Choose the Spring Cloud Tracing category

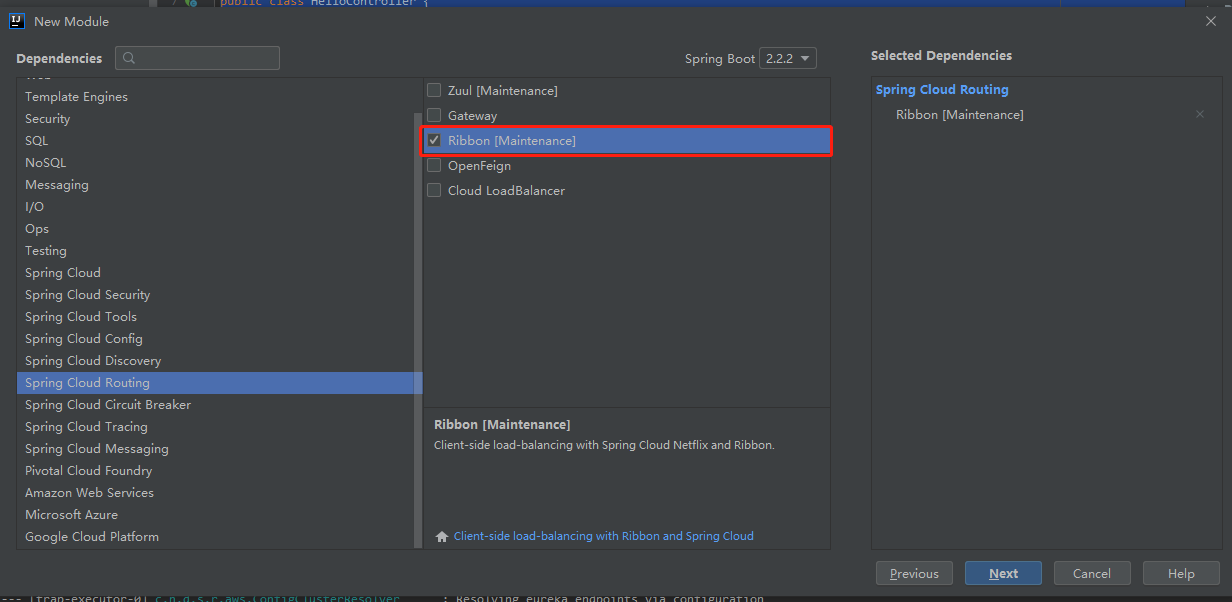215,427
